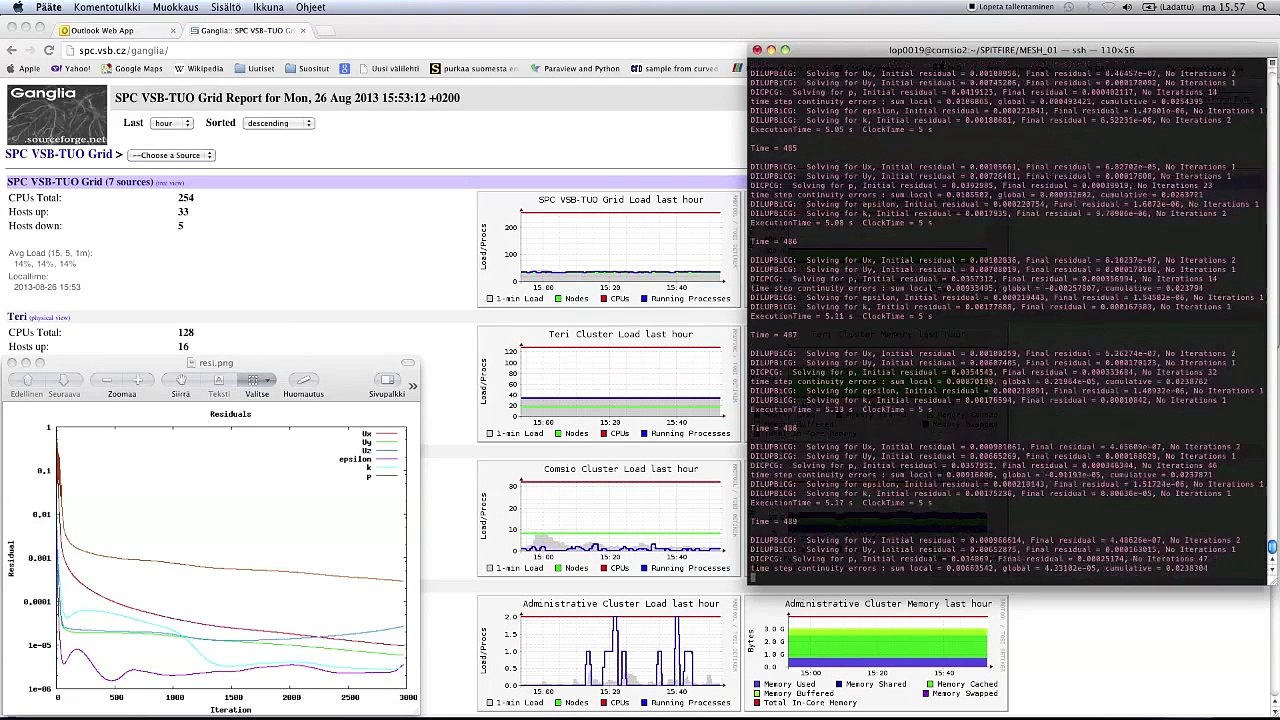This screenshot has width=1280, height=720.
Task: Zoom out in Preview toolbar
Action: [x=107, y=380]
